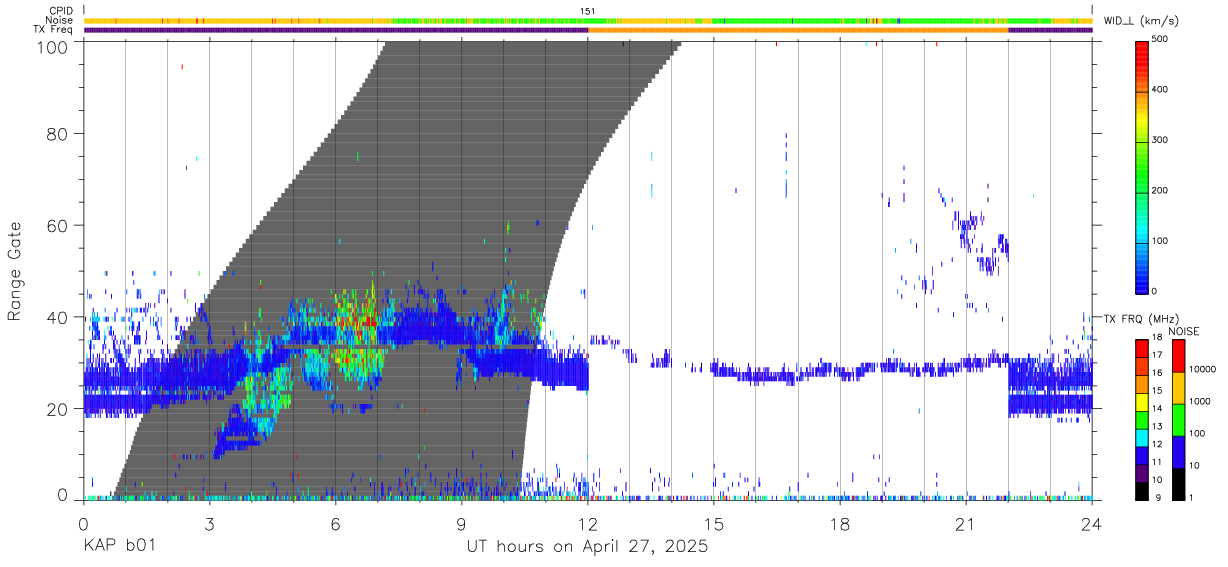Click the CPID value 151
This screenshot has height=567, width=1228.
(x=587, y=11)
